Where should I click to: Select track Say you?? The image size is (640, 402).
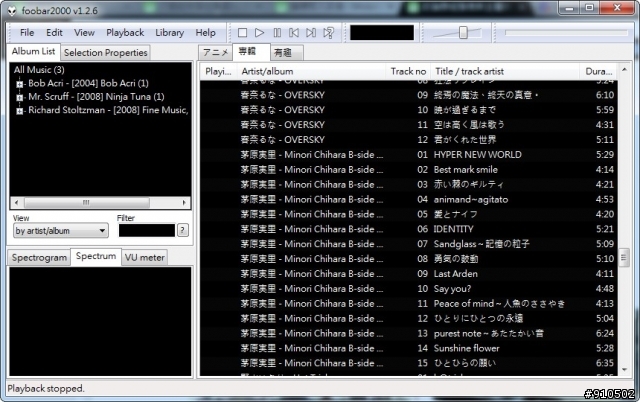click(409, 289)
